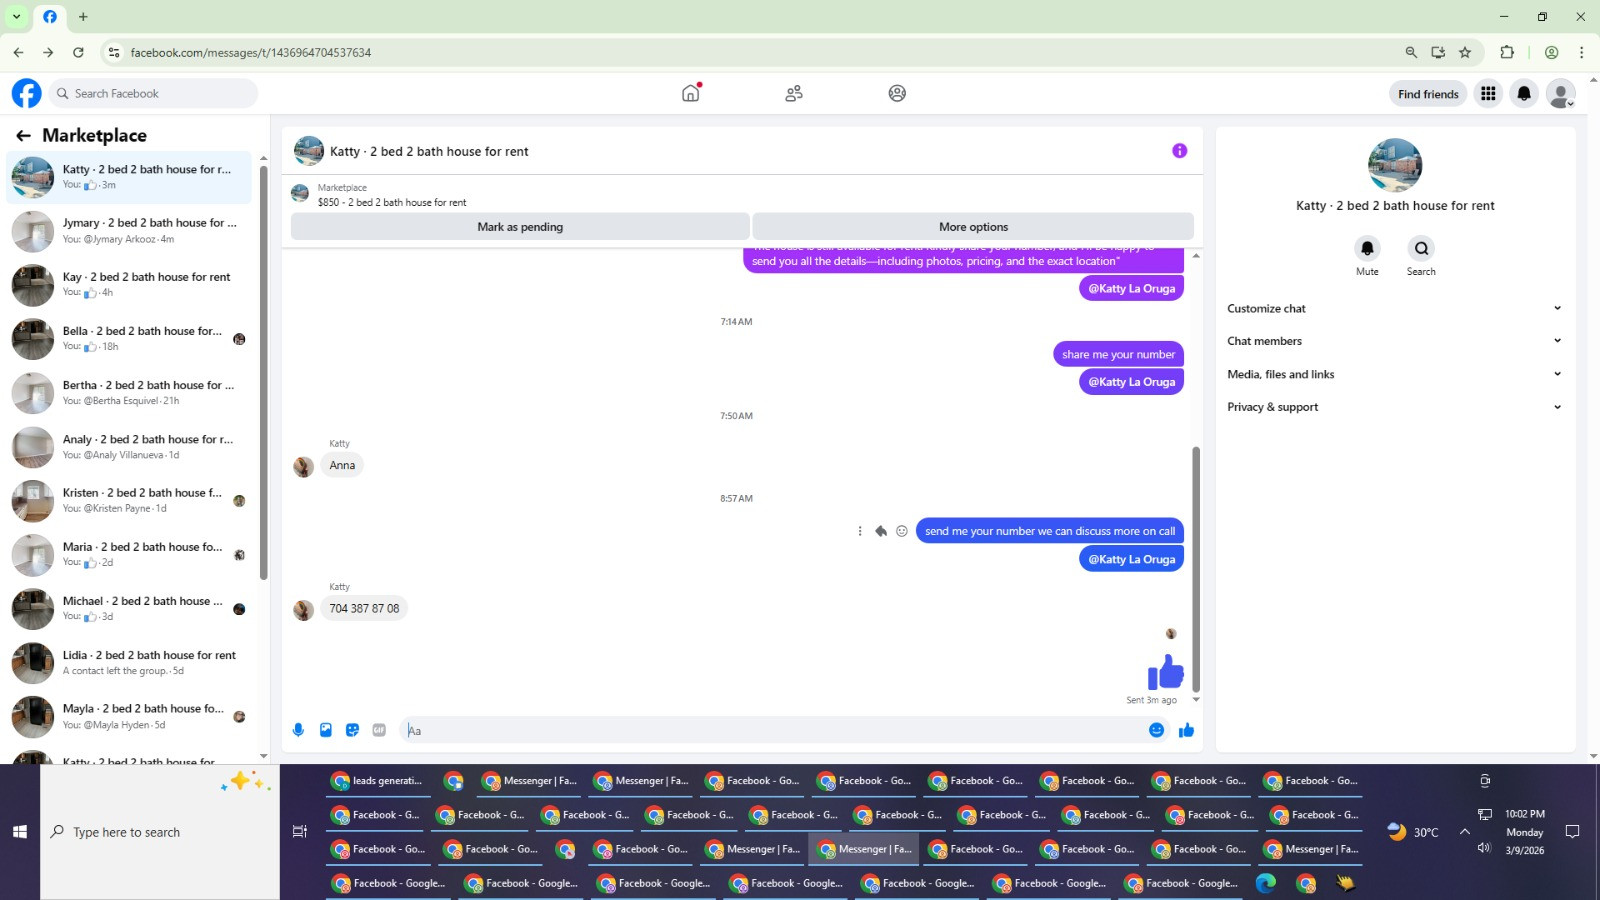Open Mayla 2 bed 2 bath conversation
Image resolution: width=1600 pixels, height=900 pixels.
pyautogui.click(x=130, y=716)
